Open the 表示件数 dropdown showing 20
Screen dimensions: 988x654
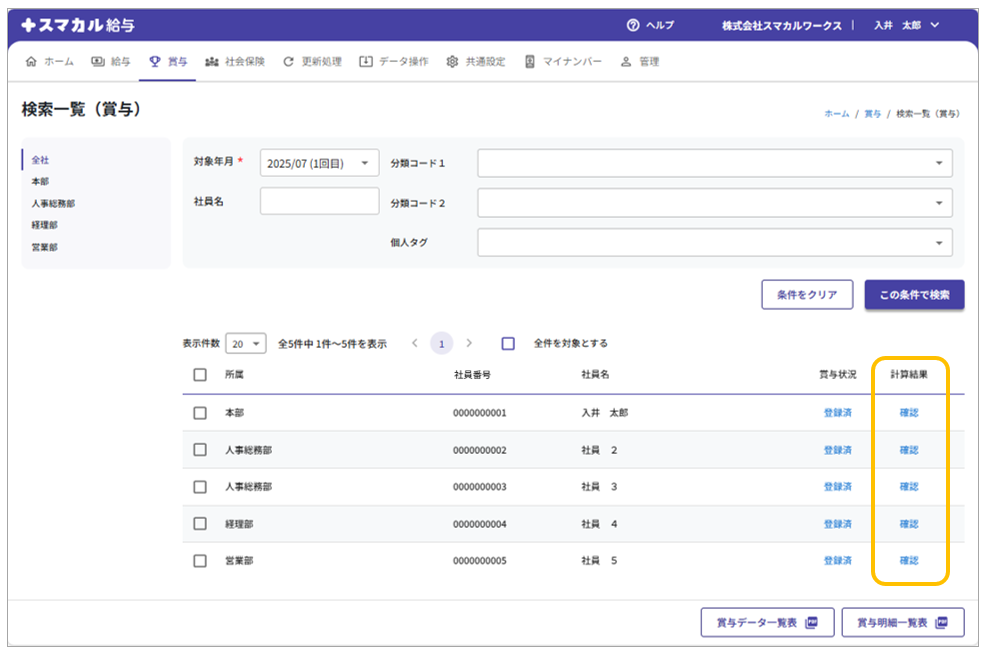(x=245, y=343)
